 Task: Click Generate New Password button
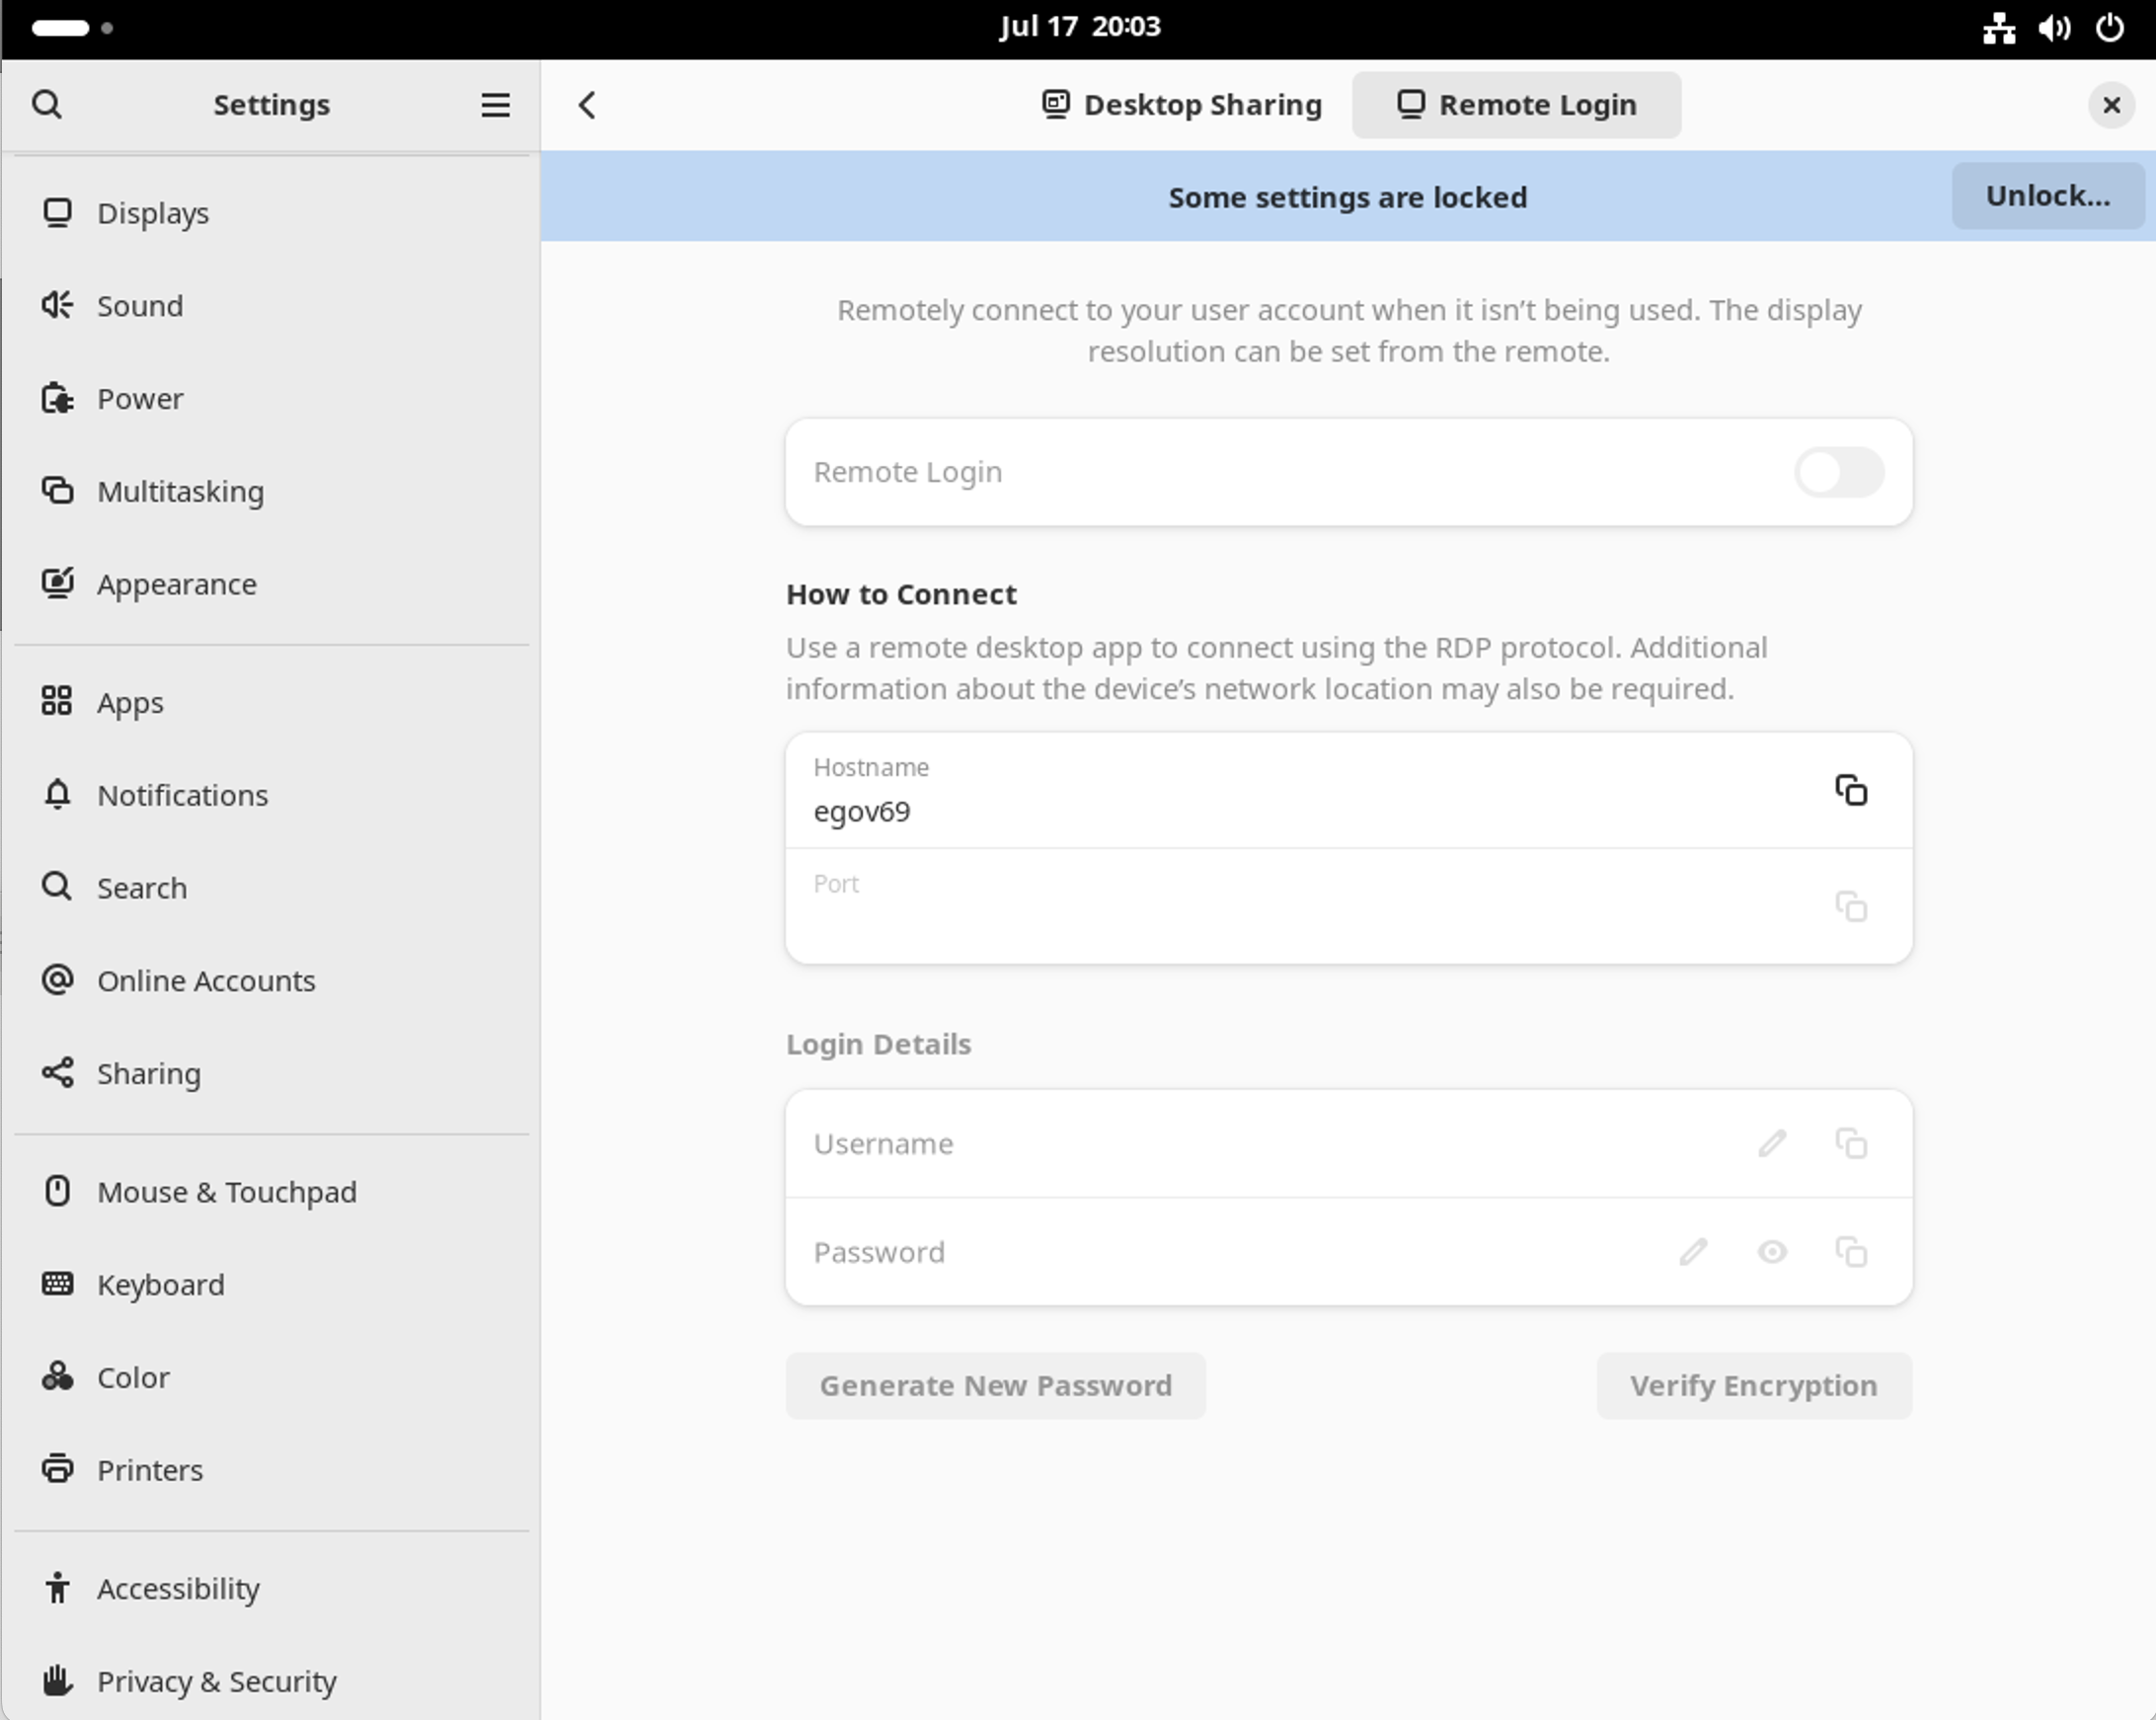(995, 1385)
